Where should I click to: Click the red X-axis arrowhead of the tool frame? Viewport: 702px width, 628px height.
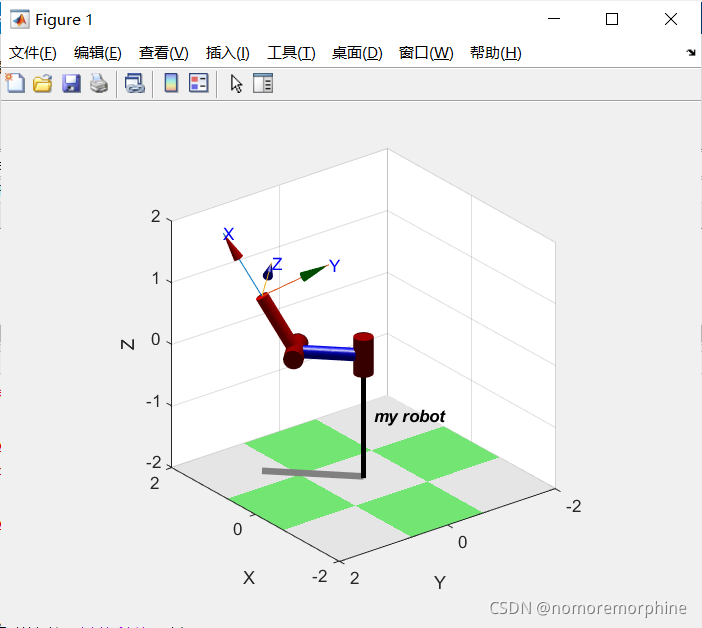pos(234,249)
